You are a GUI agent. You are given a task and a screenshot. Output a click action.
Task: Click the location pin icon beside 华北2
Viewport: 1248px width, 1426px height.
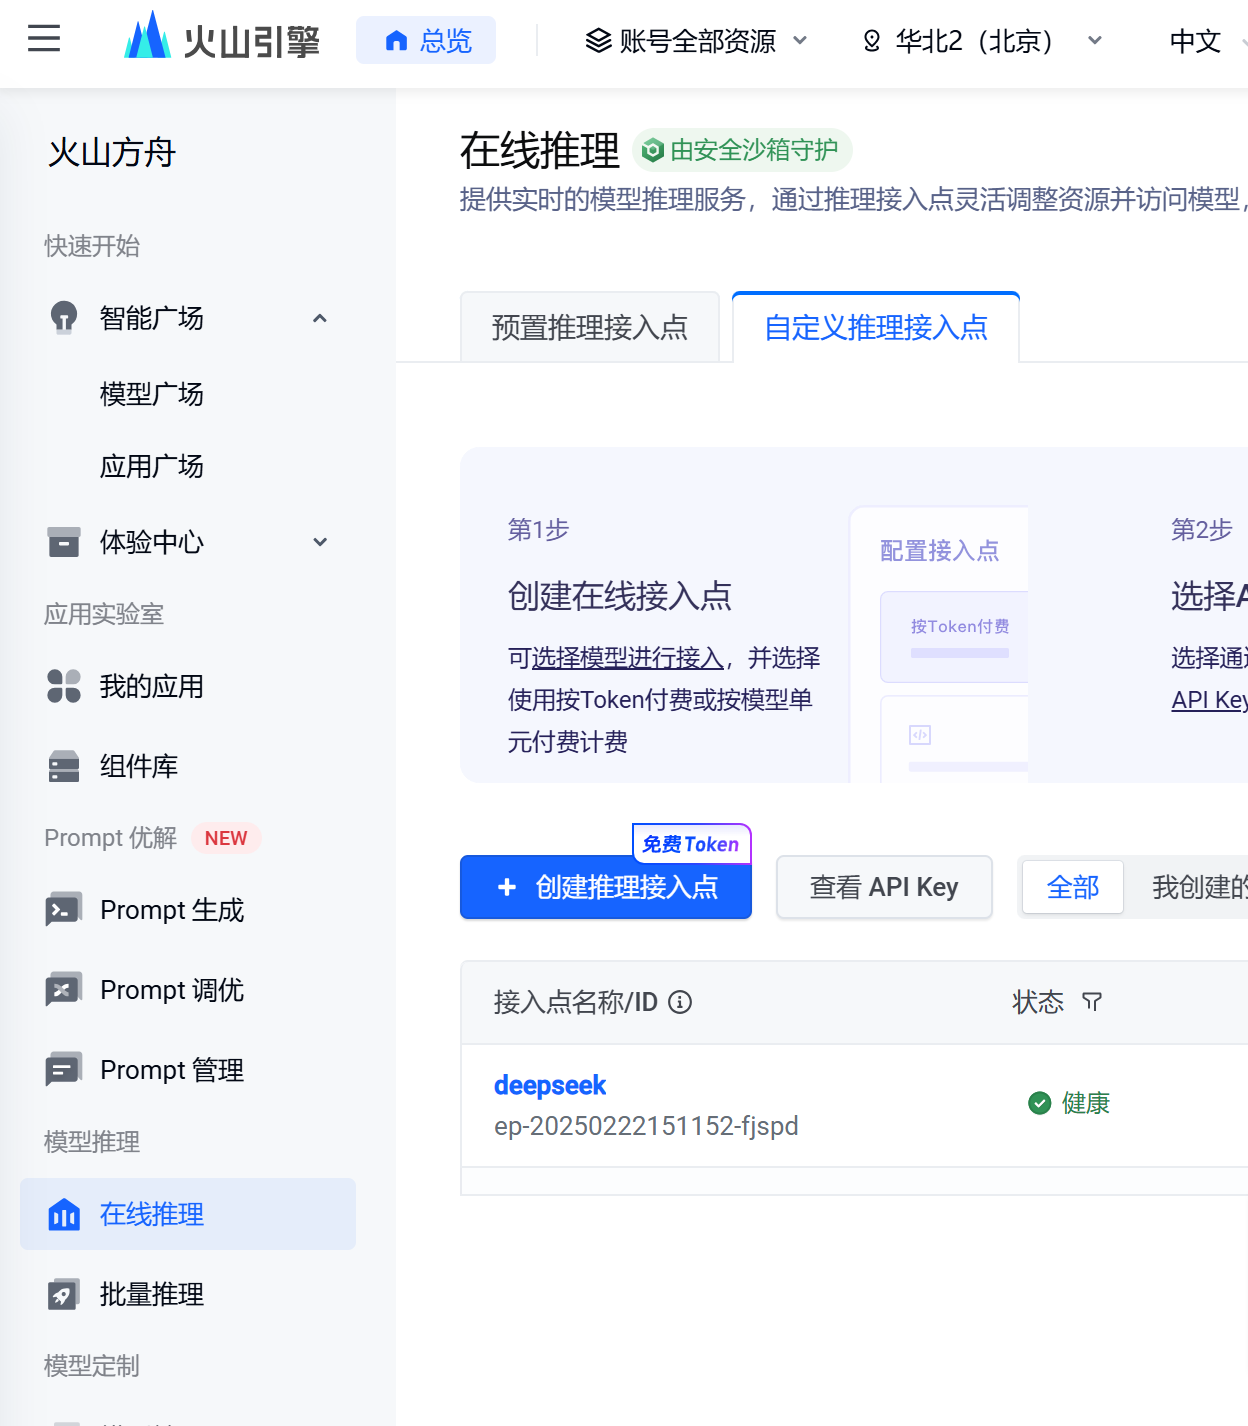pos(872,41)
